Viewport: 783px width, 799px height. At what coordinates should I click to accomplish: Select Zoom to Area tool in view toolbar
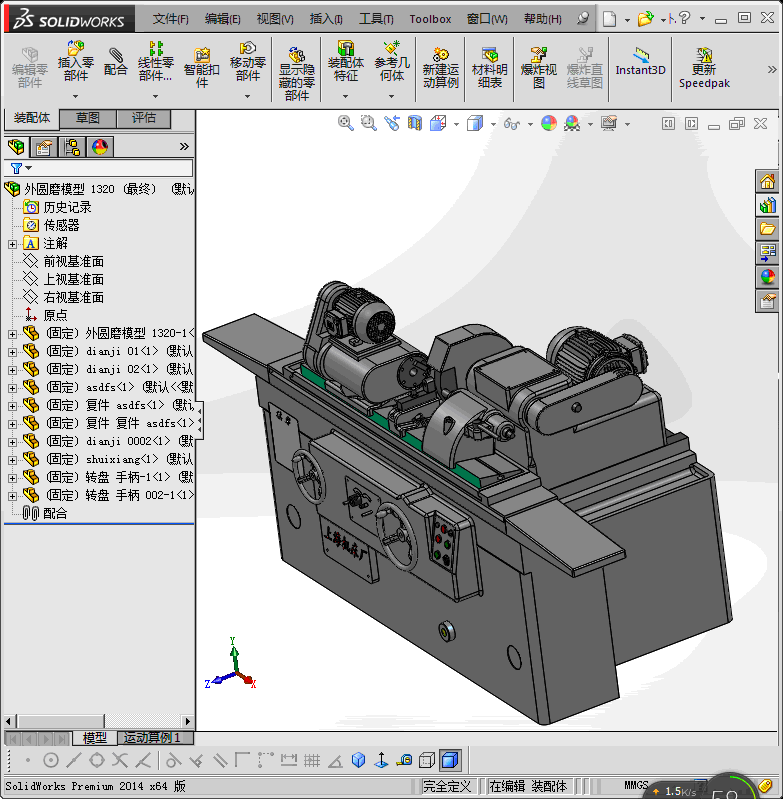tap(368, 123)
